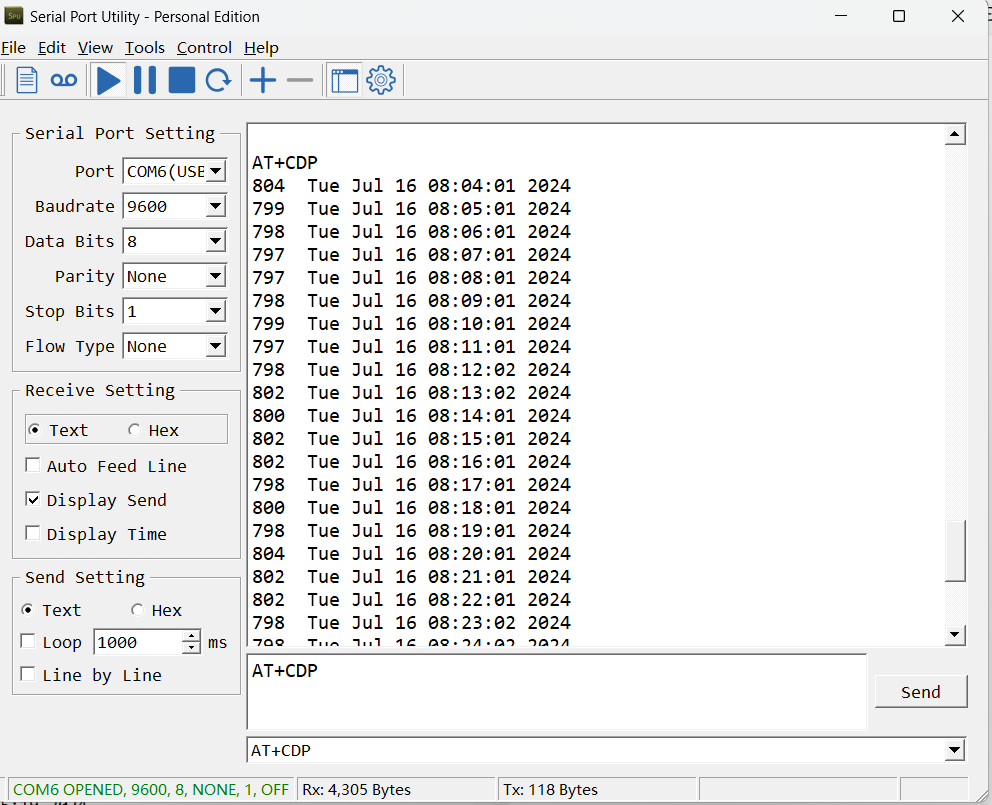Minimize the Serial Port Utility window
The height and width of the screenshot is (805, 992).
[841, 16]
